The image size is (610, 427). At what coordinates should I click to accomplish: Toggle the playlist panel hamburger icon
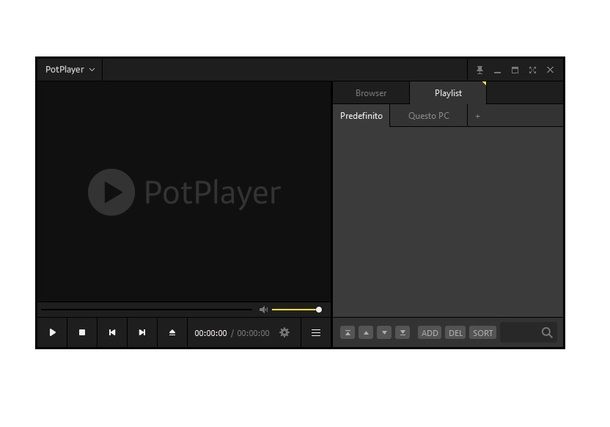pyautogui.click(x=316, y=333)
